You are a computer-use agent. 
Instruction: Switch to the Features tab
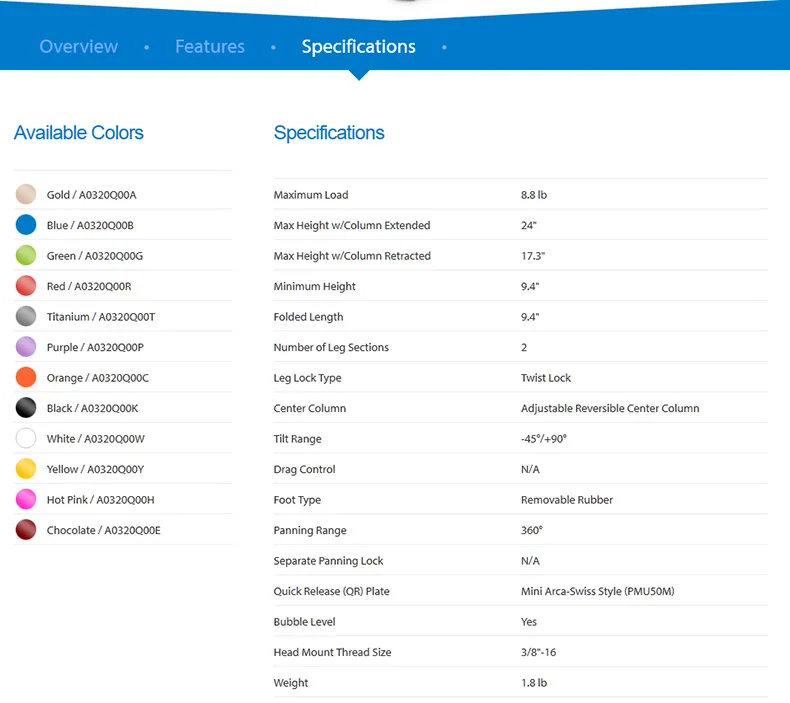click(210, 46)
